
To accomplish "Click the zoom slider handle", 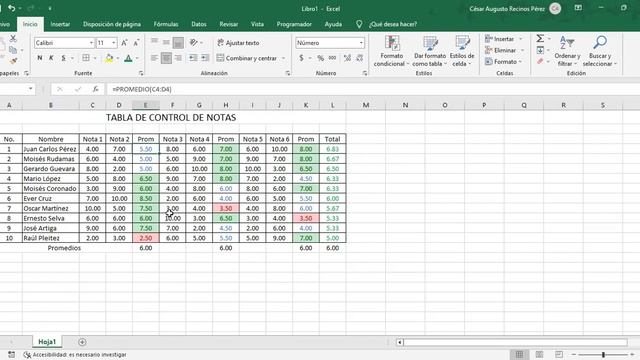I will [603, 355].
